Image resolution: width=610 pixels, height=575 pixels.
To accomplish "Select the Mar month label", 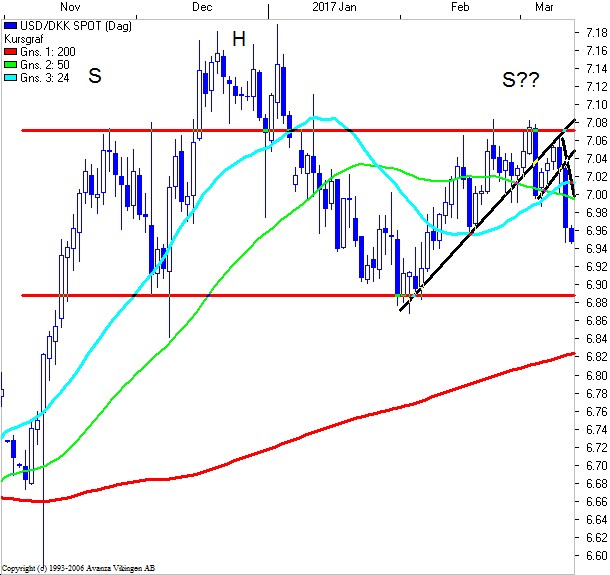I will coord(545,7).
